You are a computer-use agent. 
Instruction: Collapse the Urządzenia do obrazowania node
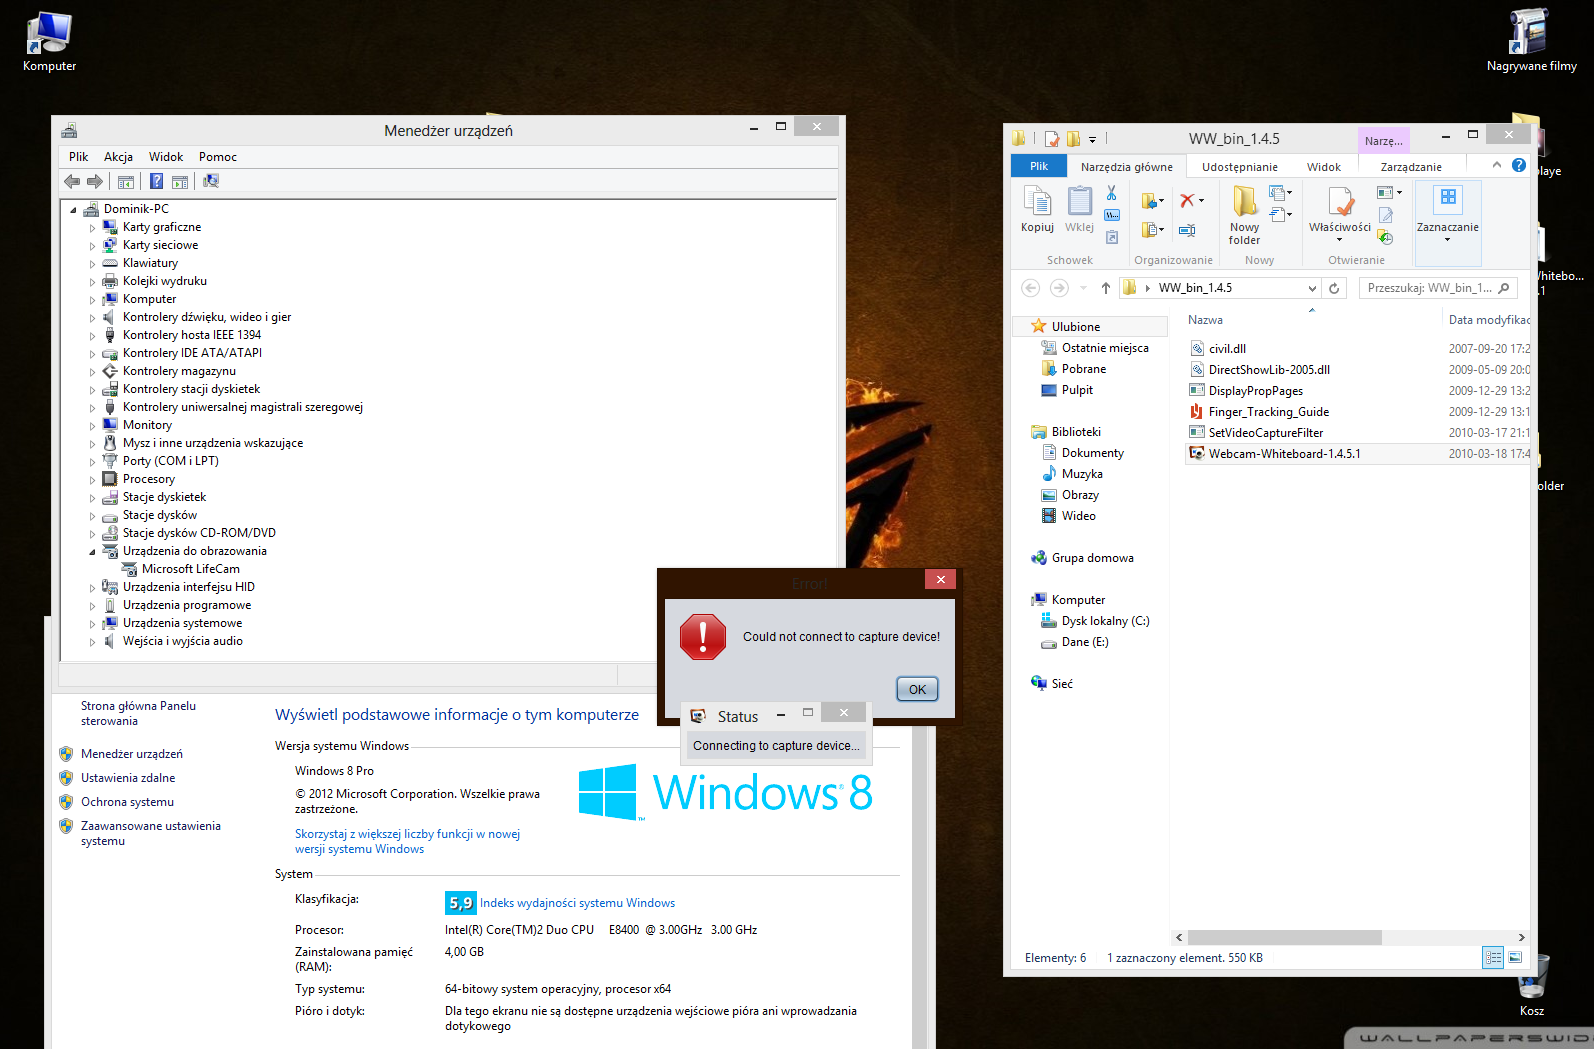click(x=92, y=552)
